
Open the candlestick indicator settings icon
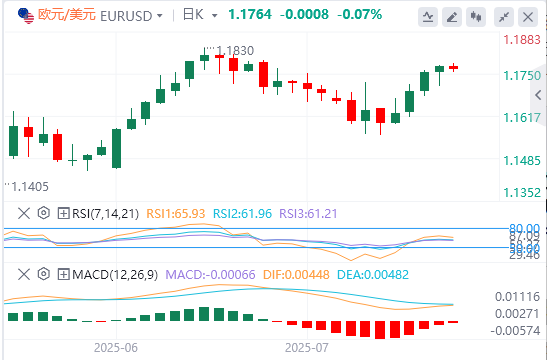click(476, 17)
